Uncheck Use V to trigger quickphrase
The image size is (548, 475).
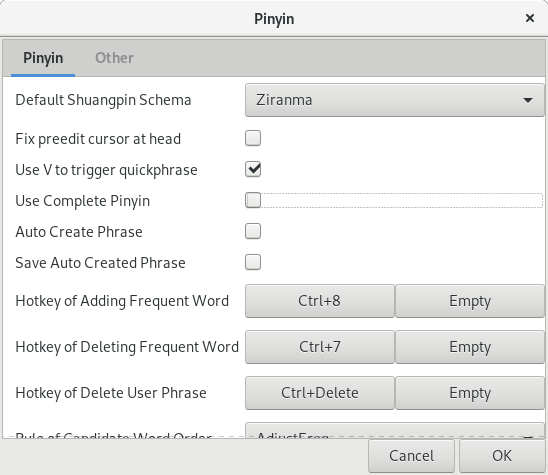[253, 169]
